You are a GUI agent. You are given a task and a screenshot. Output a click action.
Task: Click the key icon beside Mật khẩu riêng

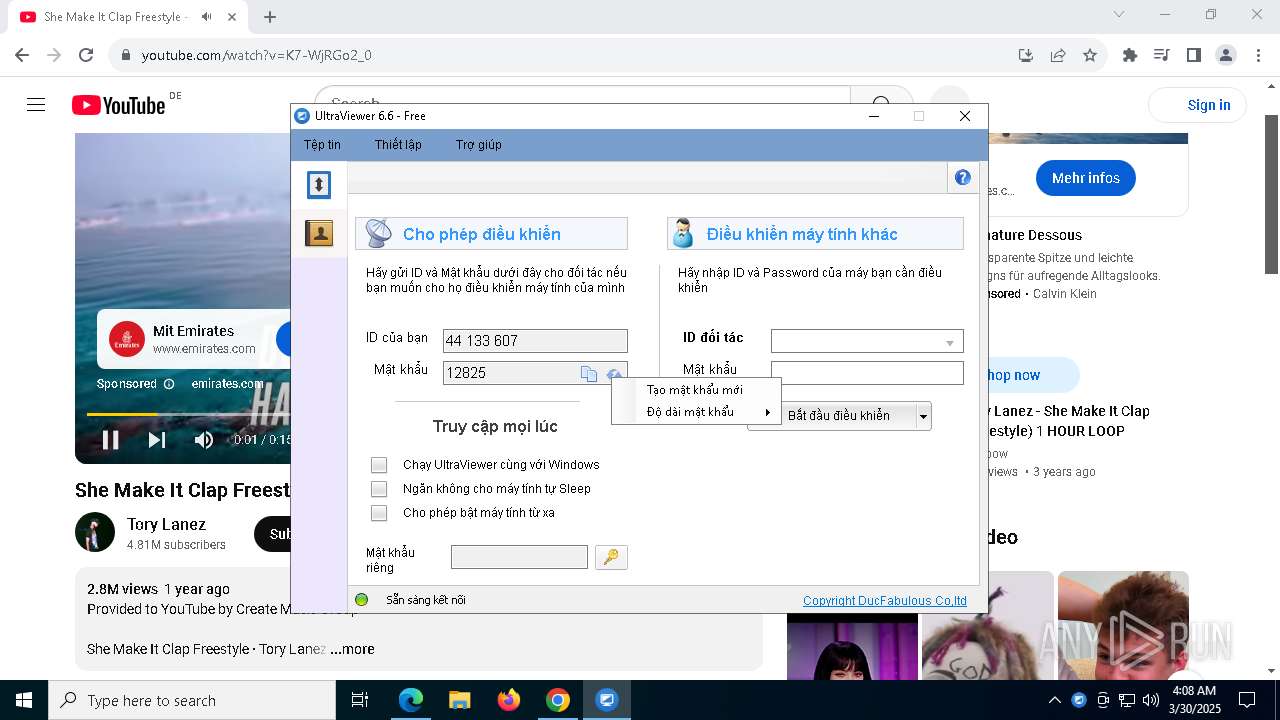click(611, 557)
